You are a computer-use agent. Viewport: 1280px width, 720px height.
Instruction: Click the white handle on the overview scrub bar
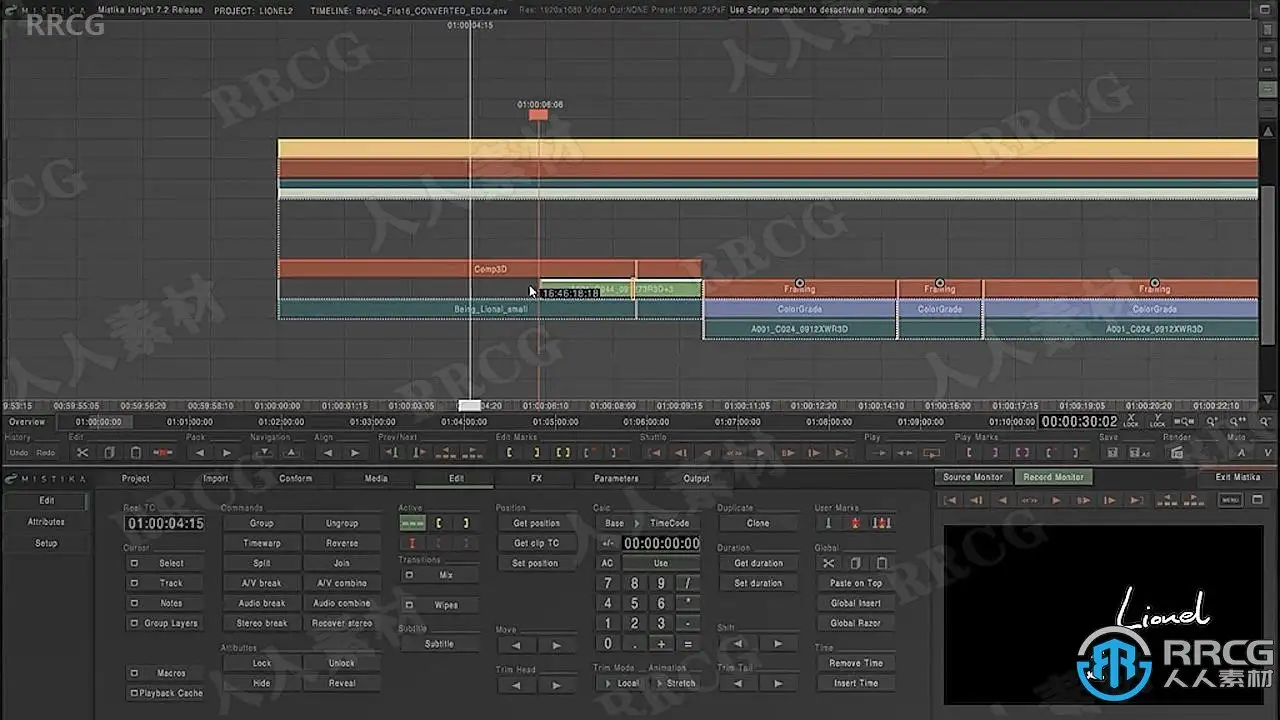pyautogui.click(x=469, y=405)
